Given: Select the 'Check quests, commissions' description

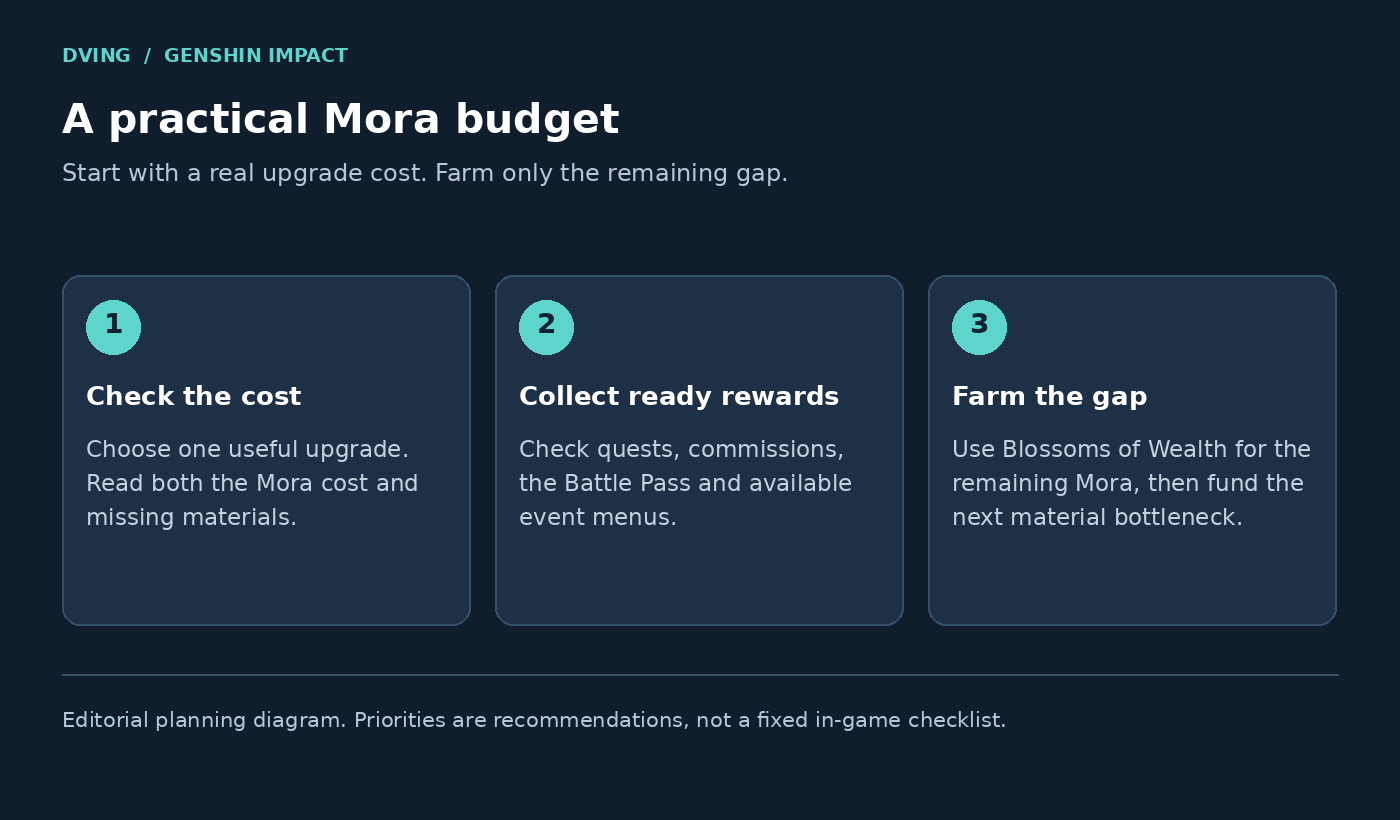Looking at the screenshot, I should tap(685, 484).
